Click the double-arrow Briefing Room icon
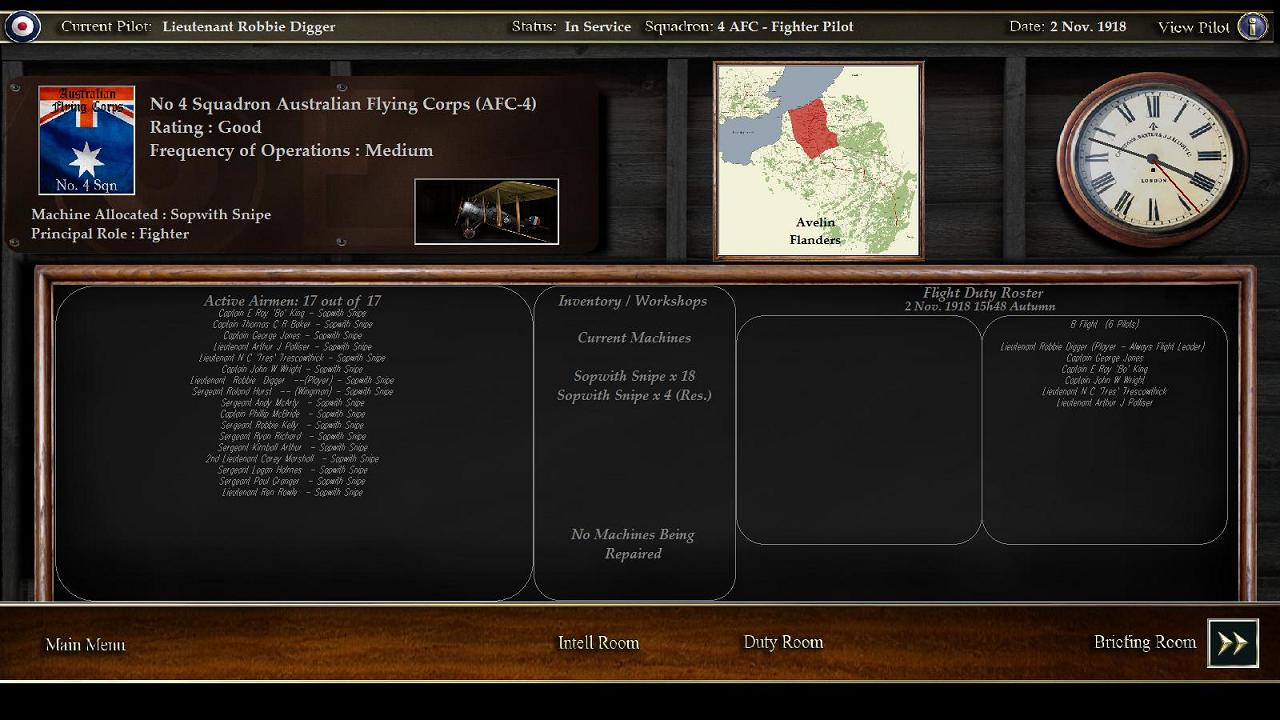The width and height of the screenshot is (1280, 720). [x=1232, y=643]
